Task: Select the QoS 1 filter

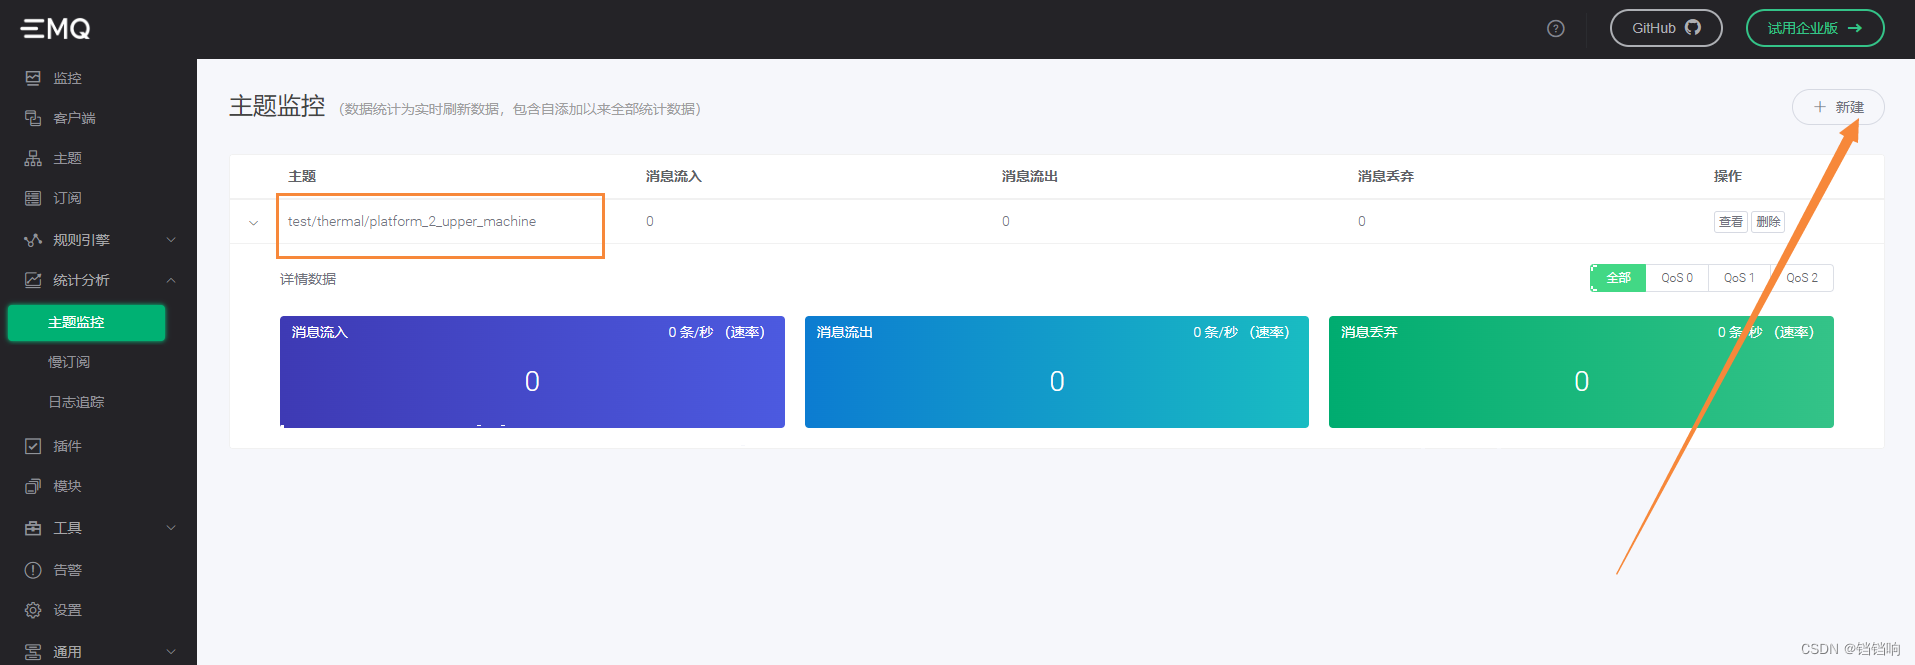Action: click(1739, 278)
